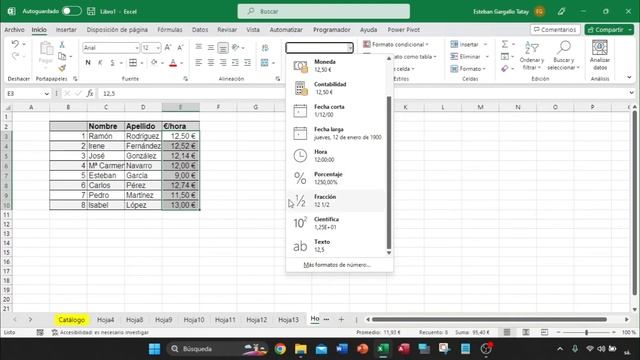Screen dimensions: 640x360
Task: Click the Increase font size icon
Action: 168,48
